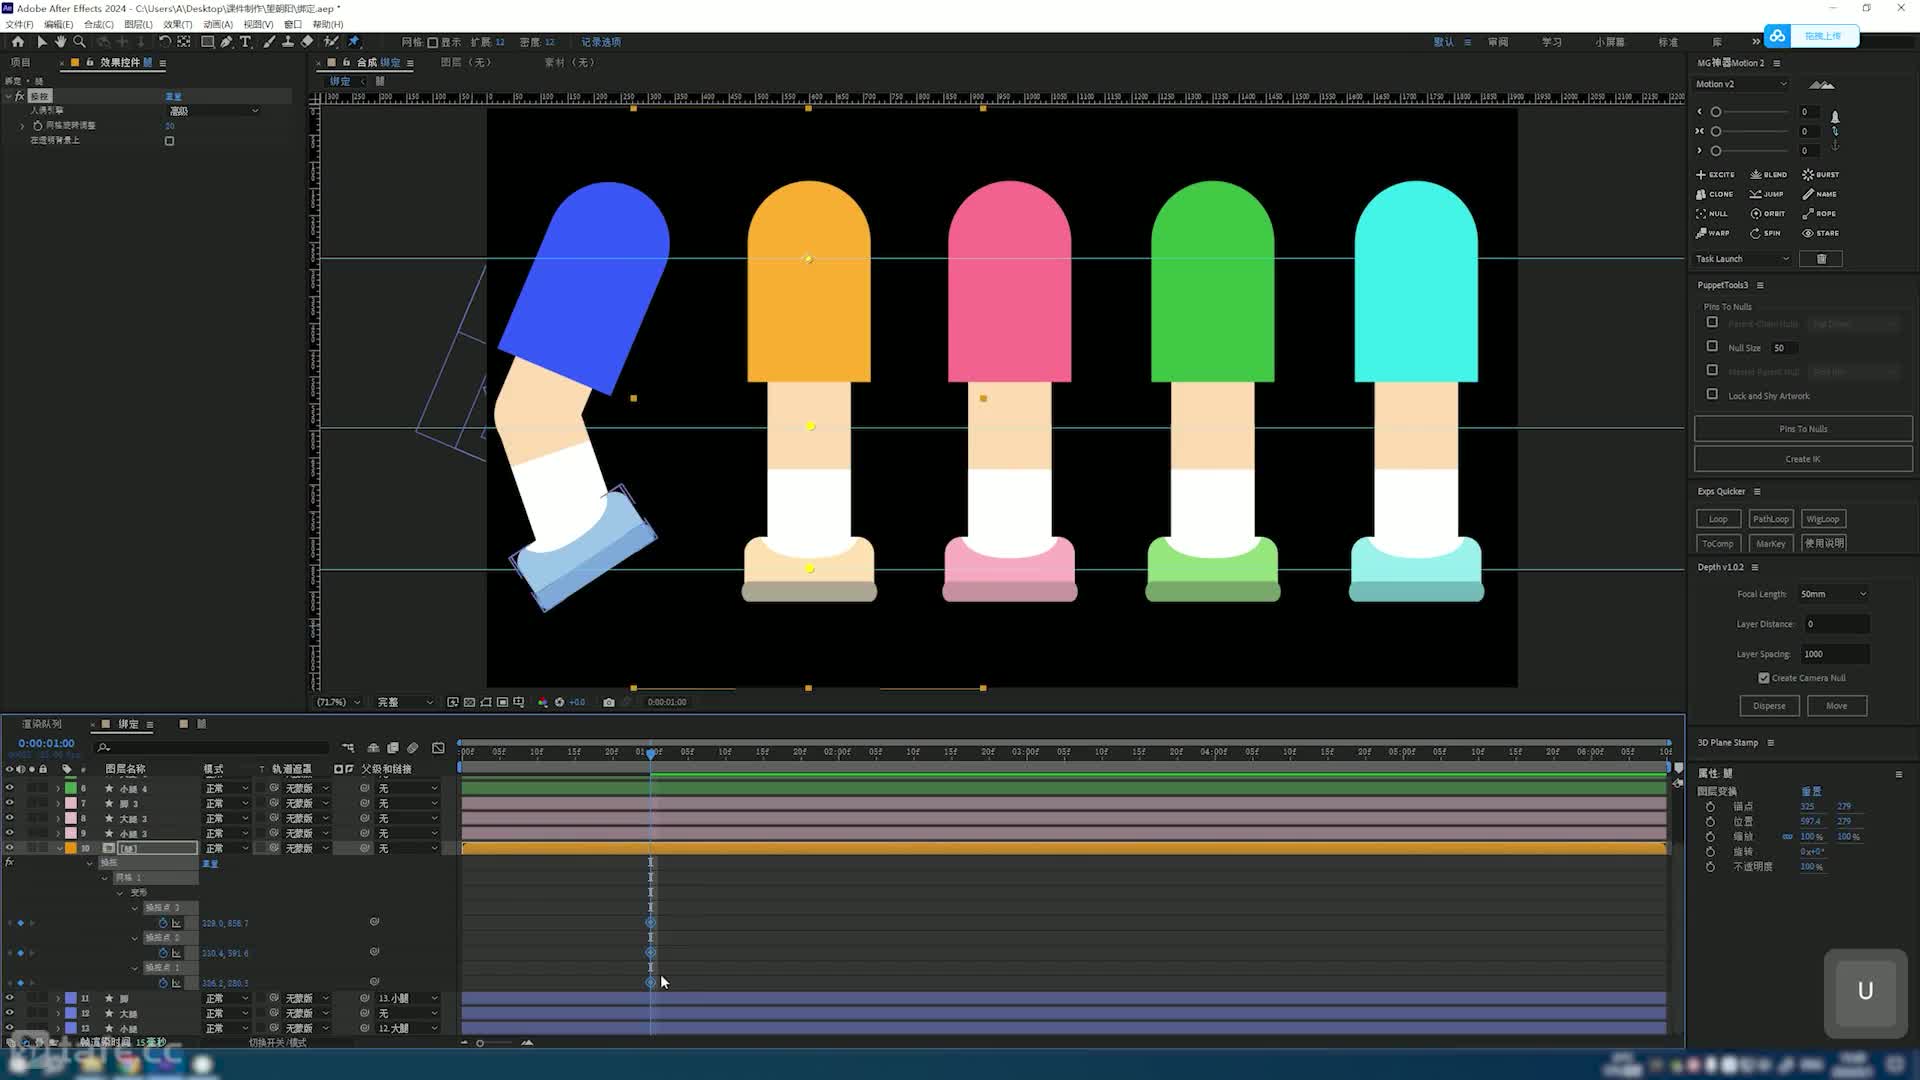Click the EXCITE tool in Motion 2
Viewport: 1920px width, 1080px height.
point(1715,175)
